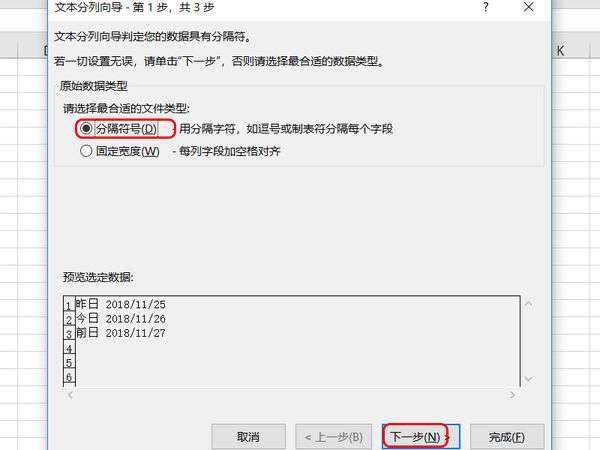Click the preview pane scroll-down arrow
Viewport: 600px width, 450px height.
pyautogui.click(x=529, y=379)
